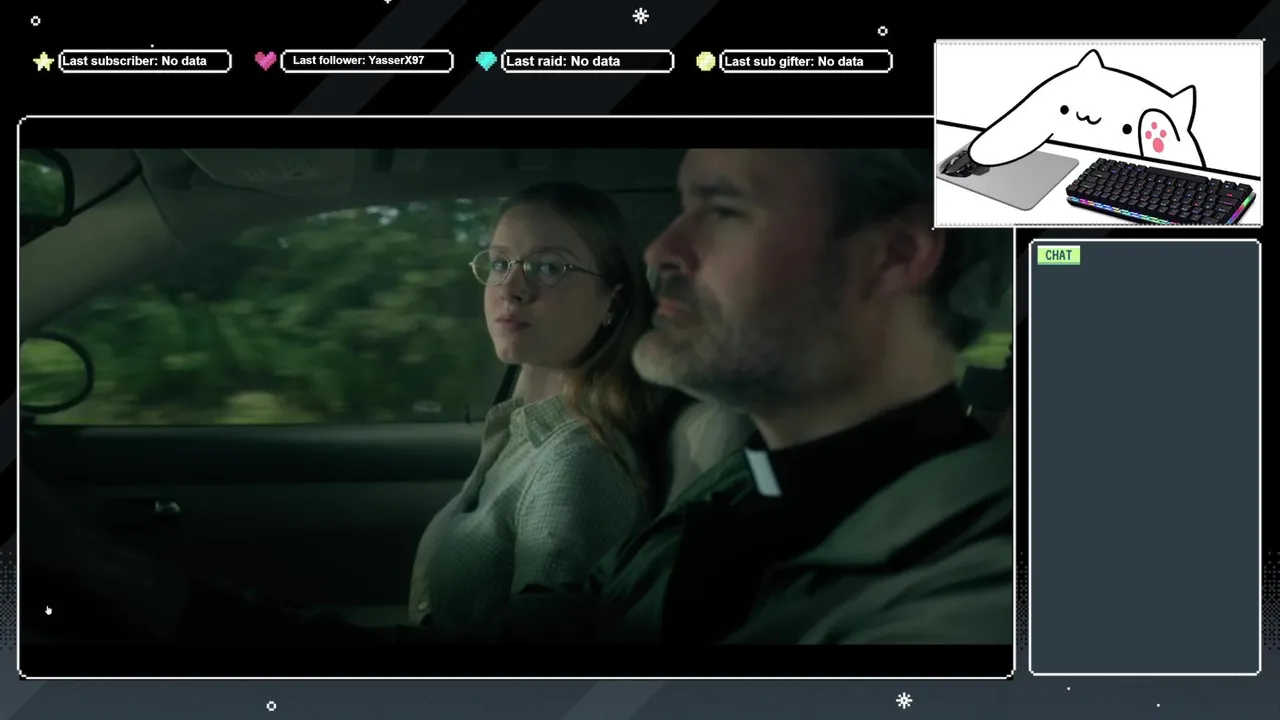This screenshot has height=720, width=1280.
Task: Click the Bongo Cat overlay image
Action: point(1098,134)
